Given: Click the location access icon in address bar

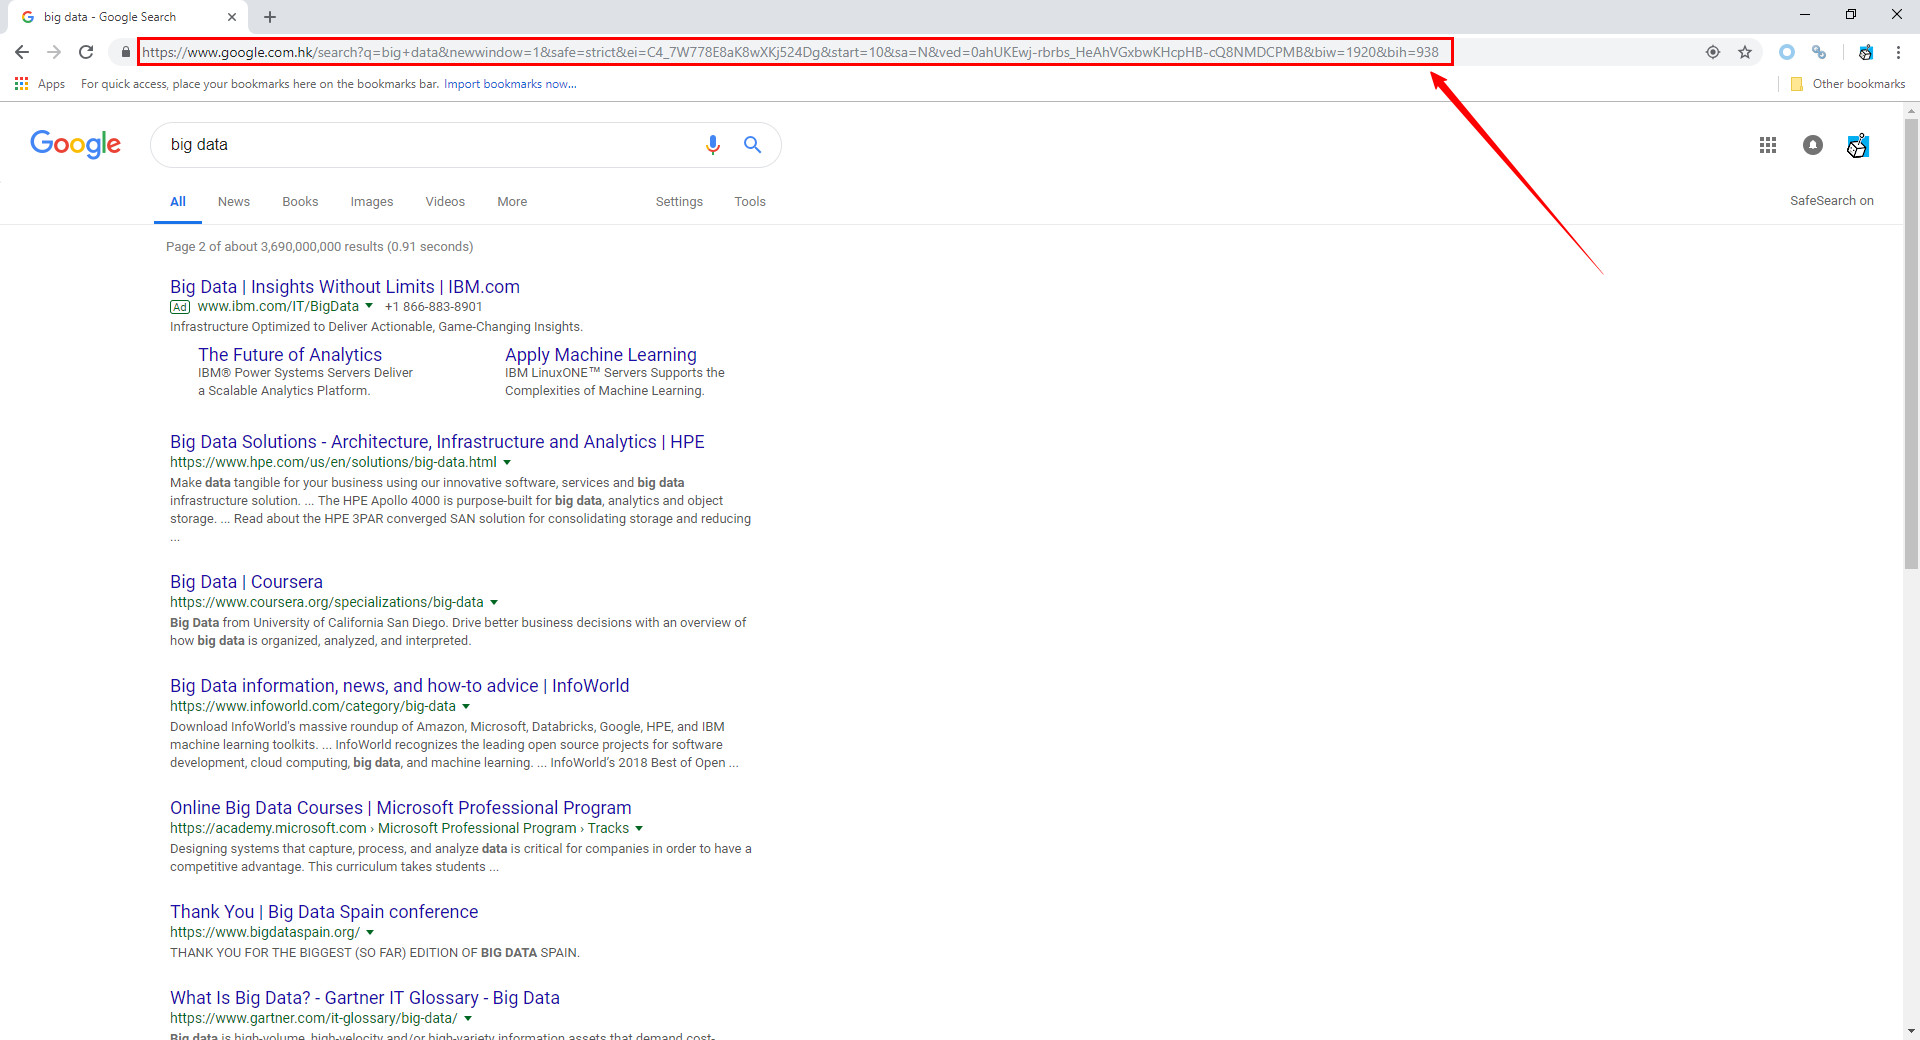Looking at the screenshot, I should [1713, 52].
